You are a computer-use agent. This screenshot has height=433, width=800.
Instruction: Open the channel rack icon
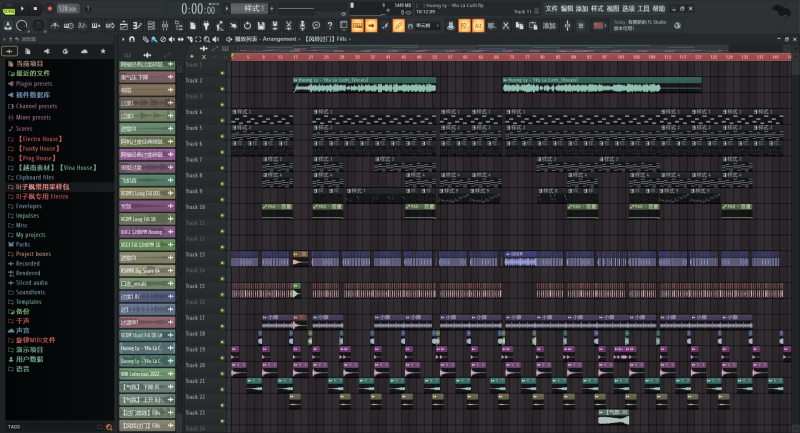pyautogui.click(x=151, y=26)
